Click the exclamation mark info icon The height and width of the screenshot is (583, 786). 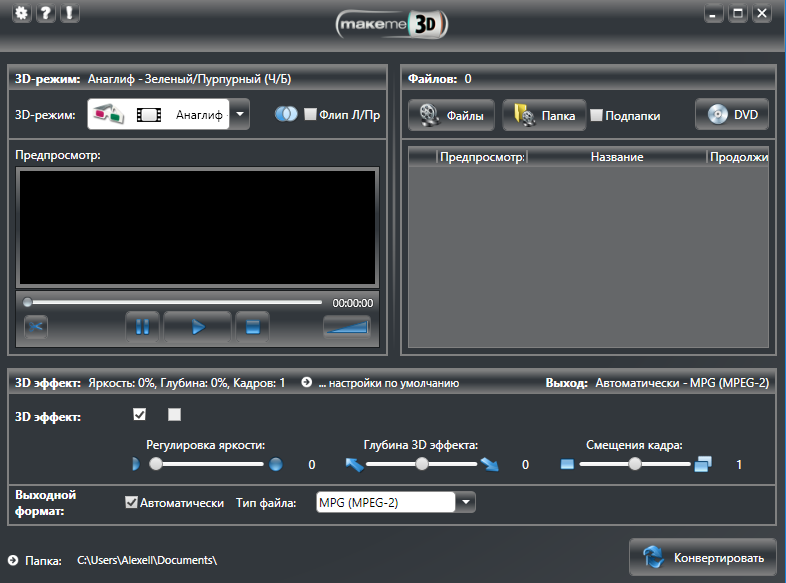coord(69,14)
